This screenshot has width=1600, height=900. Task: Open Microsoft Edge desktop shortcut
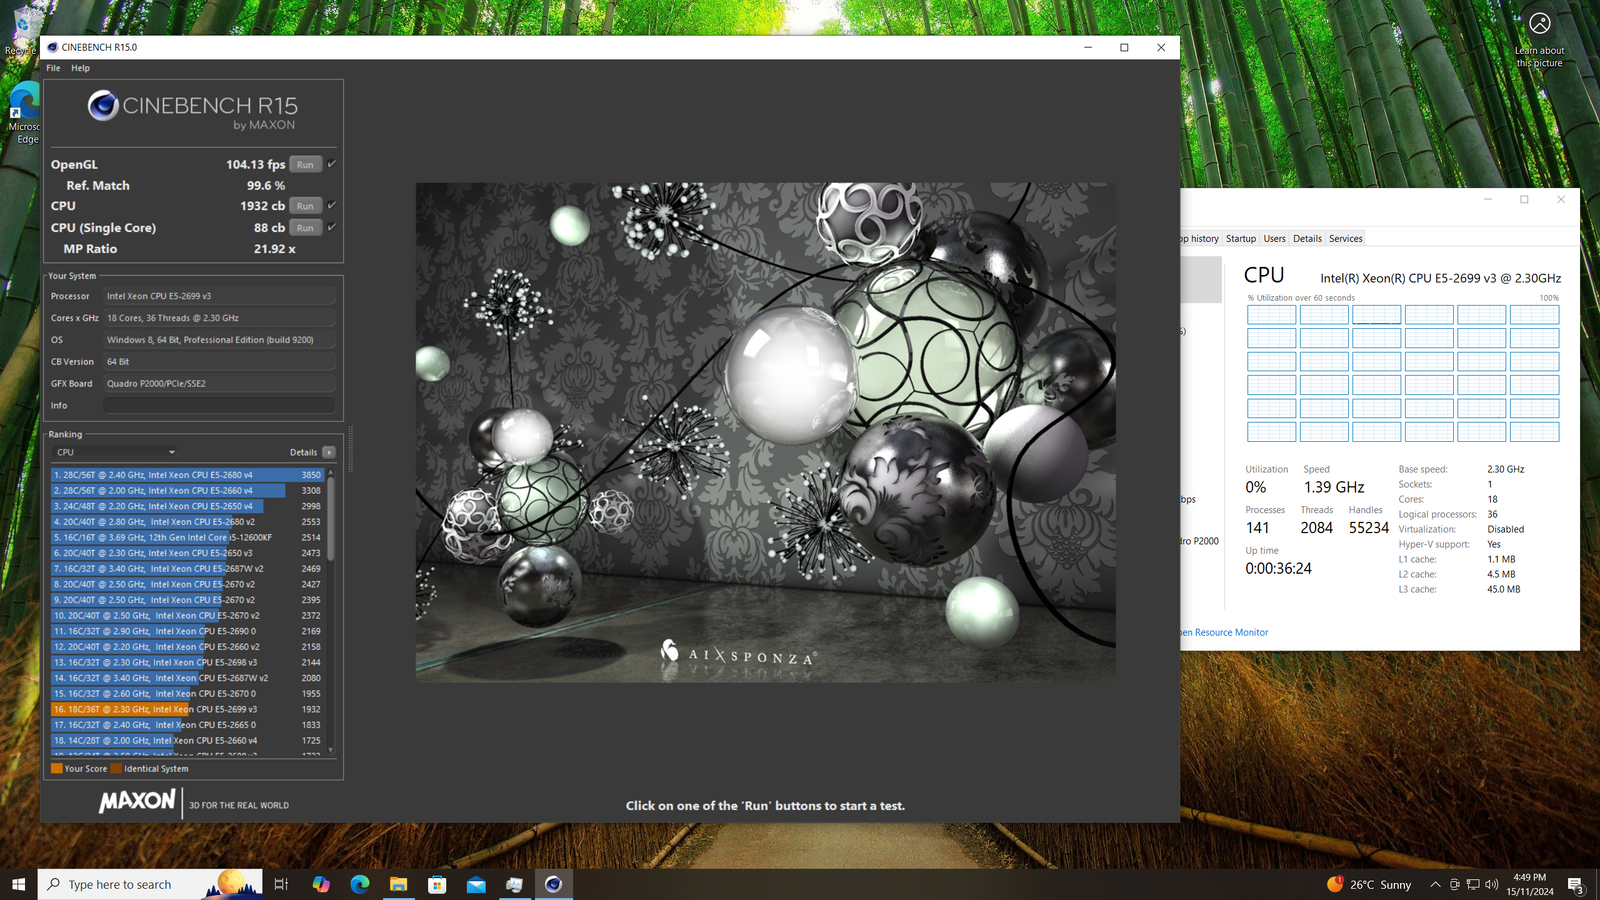(x=23, y=112)
